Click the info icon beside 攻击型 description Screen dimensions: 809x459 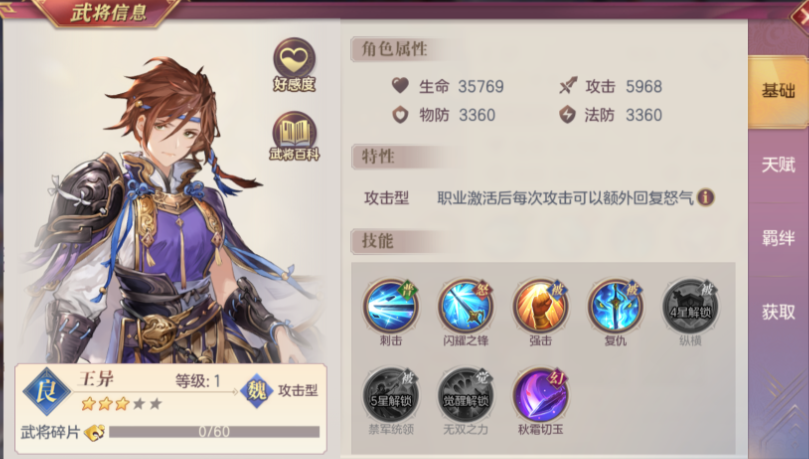[705, 197]
